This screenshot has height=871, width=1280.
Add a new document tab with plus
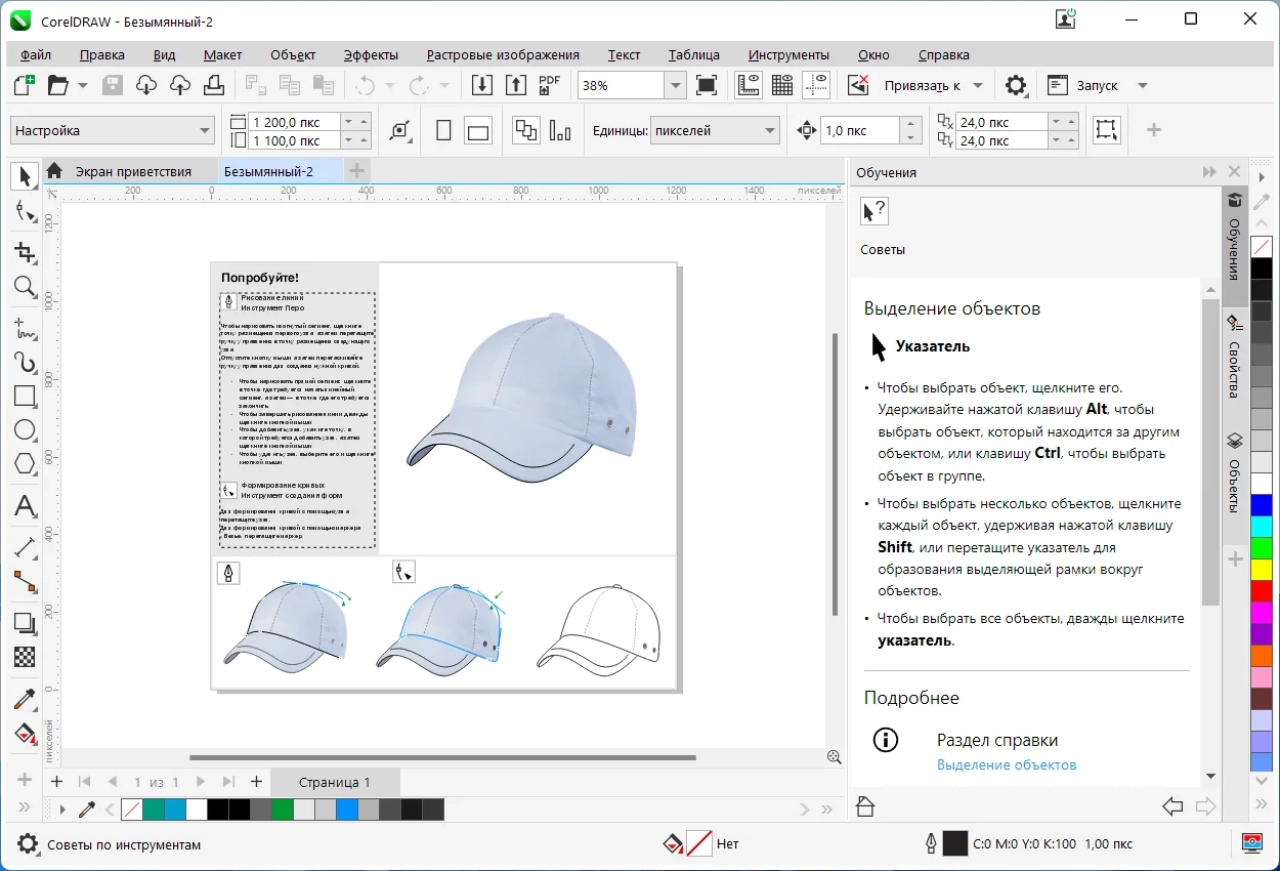point(356,171)
